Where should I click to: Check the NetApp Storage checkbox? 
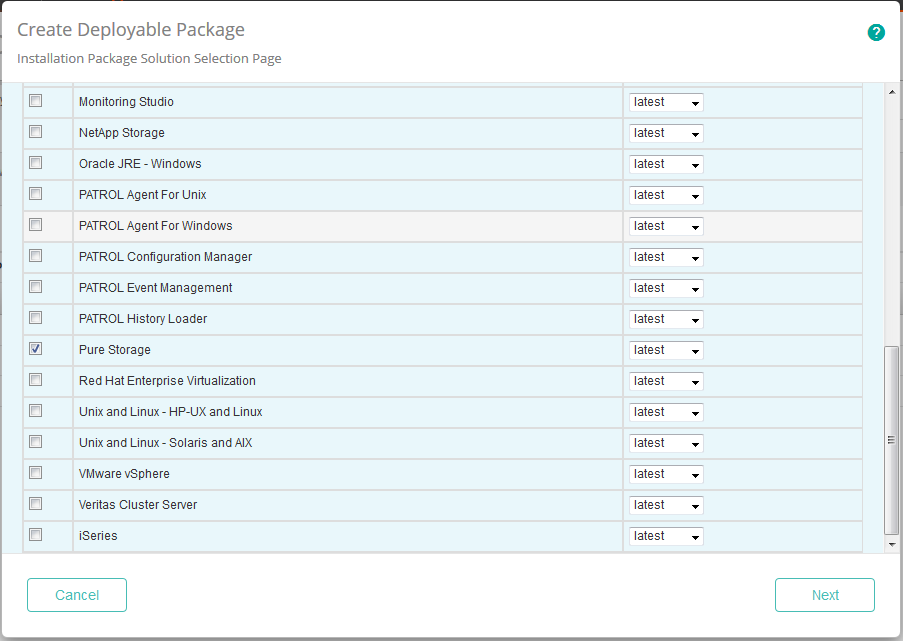pos(35,132)
